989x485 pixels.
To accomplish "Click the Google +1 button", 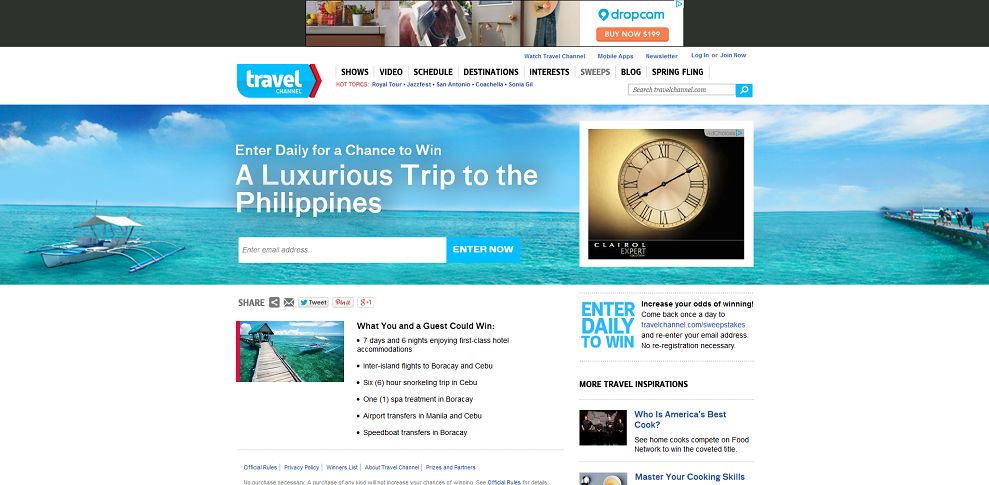I will (366, 303).
